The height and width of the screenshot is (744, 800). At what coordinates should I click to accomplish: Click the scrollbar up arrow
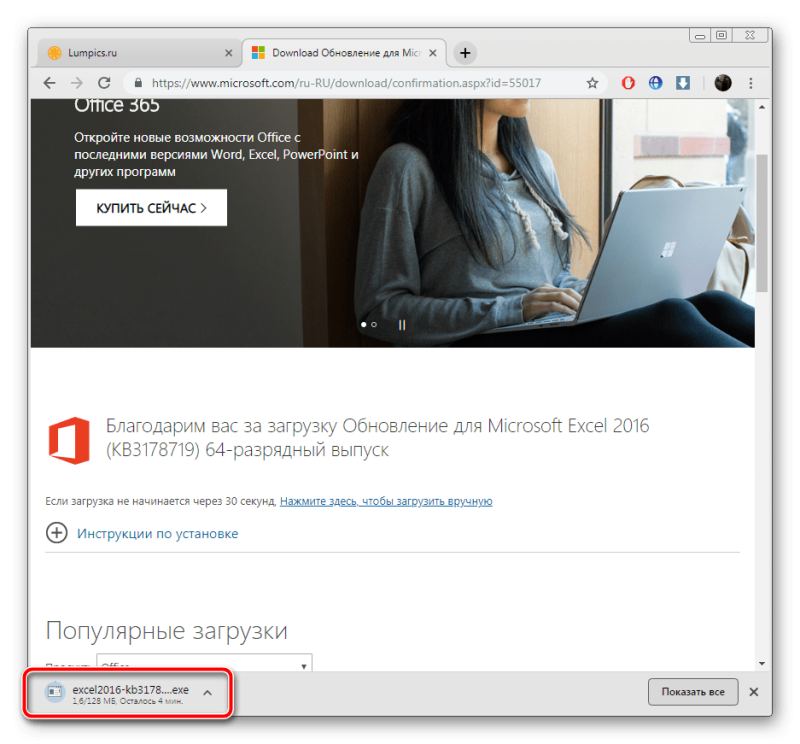tap(762, 107)
